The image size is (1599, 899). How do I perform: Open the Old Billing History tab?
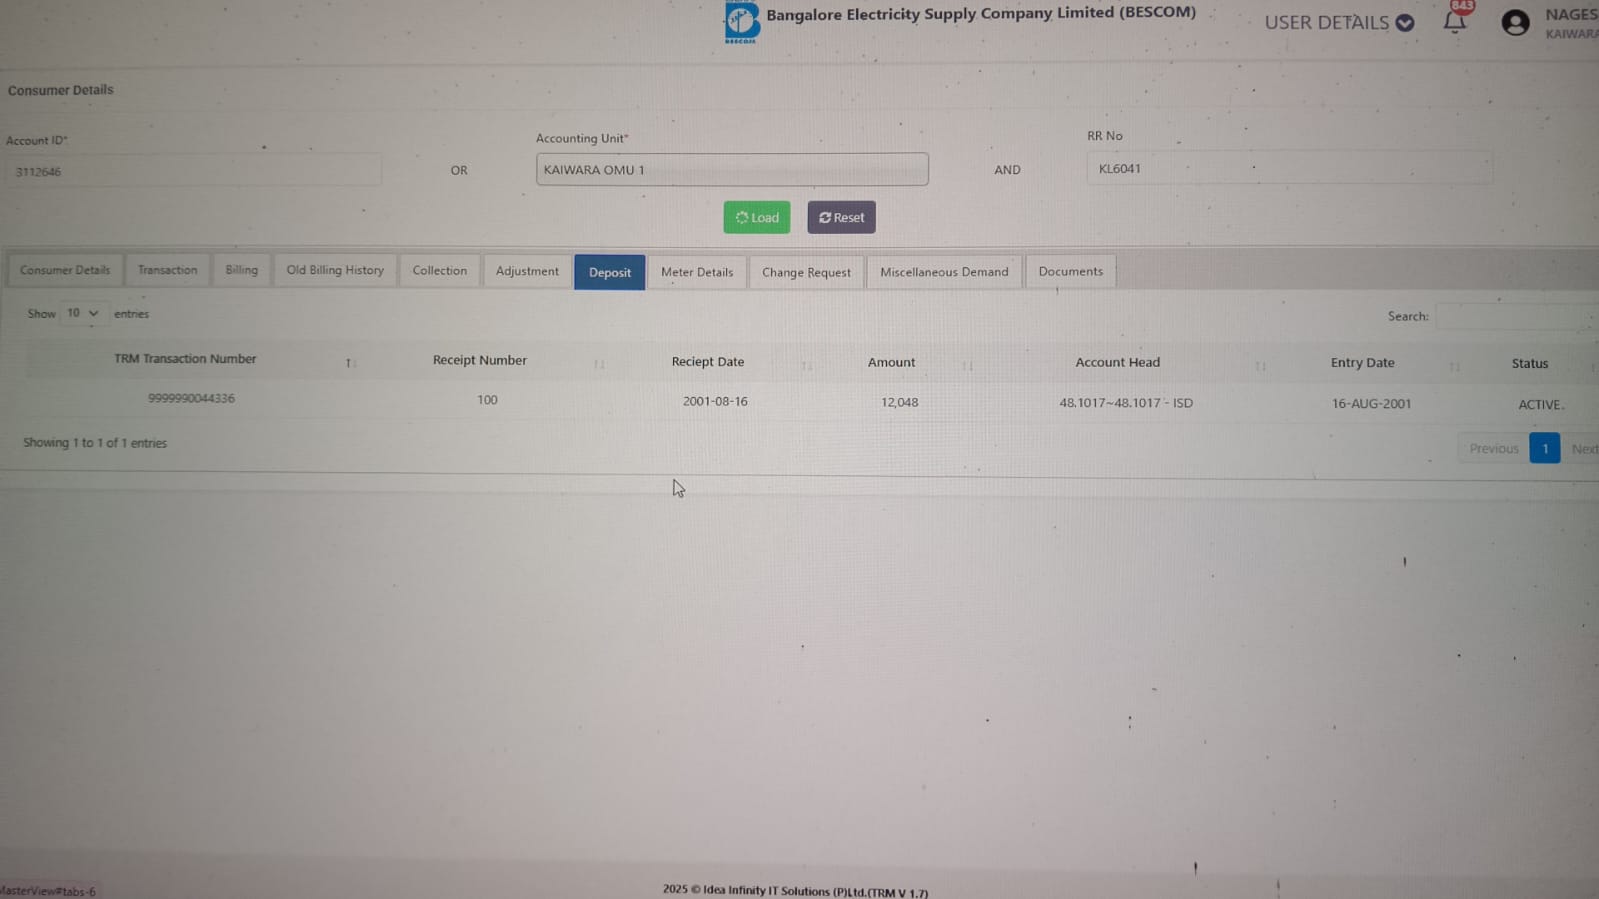335,270
